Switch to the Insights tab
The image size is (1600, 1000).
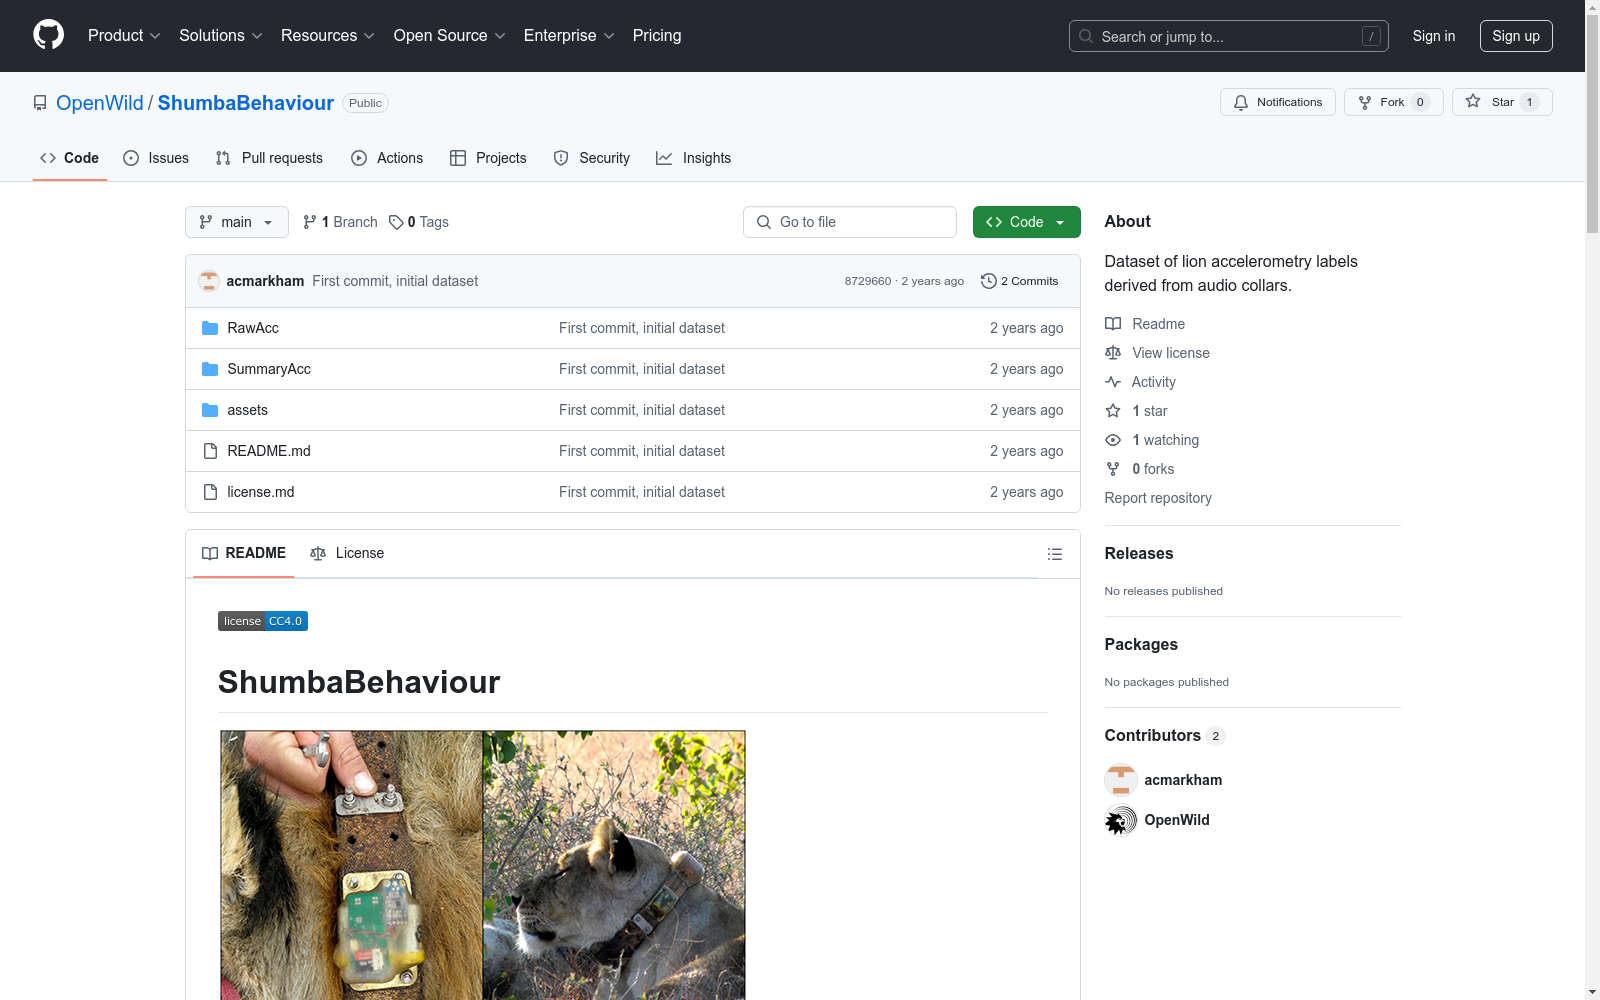click(693, 158)
